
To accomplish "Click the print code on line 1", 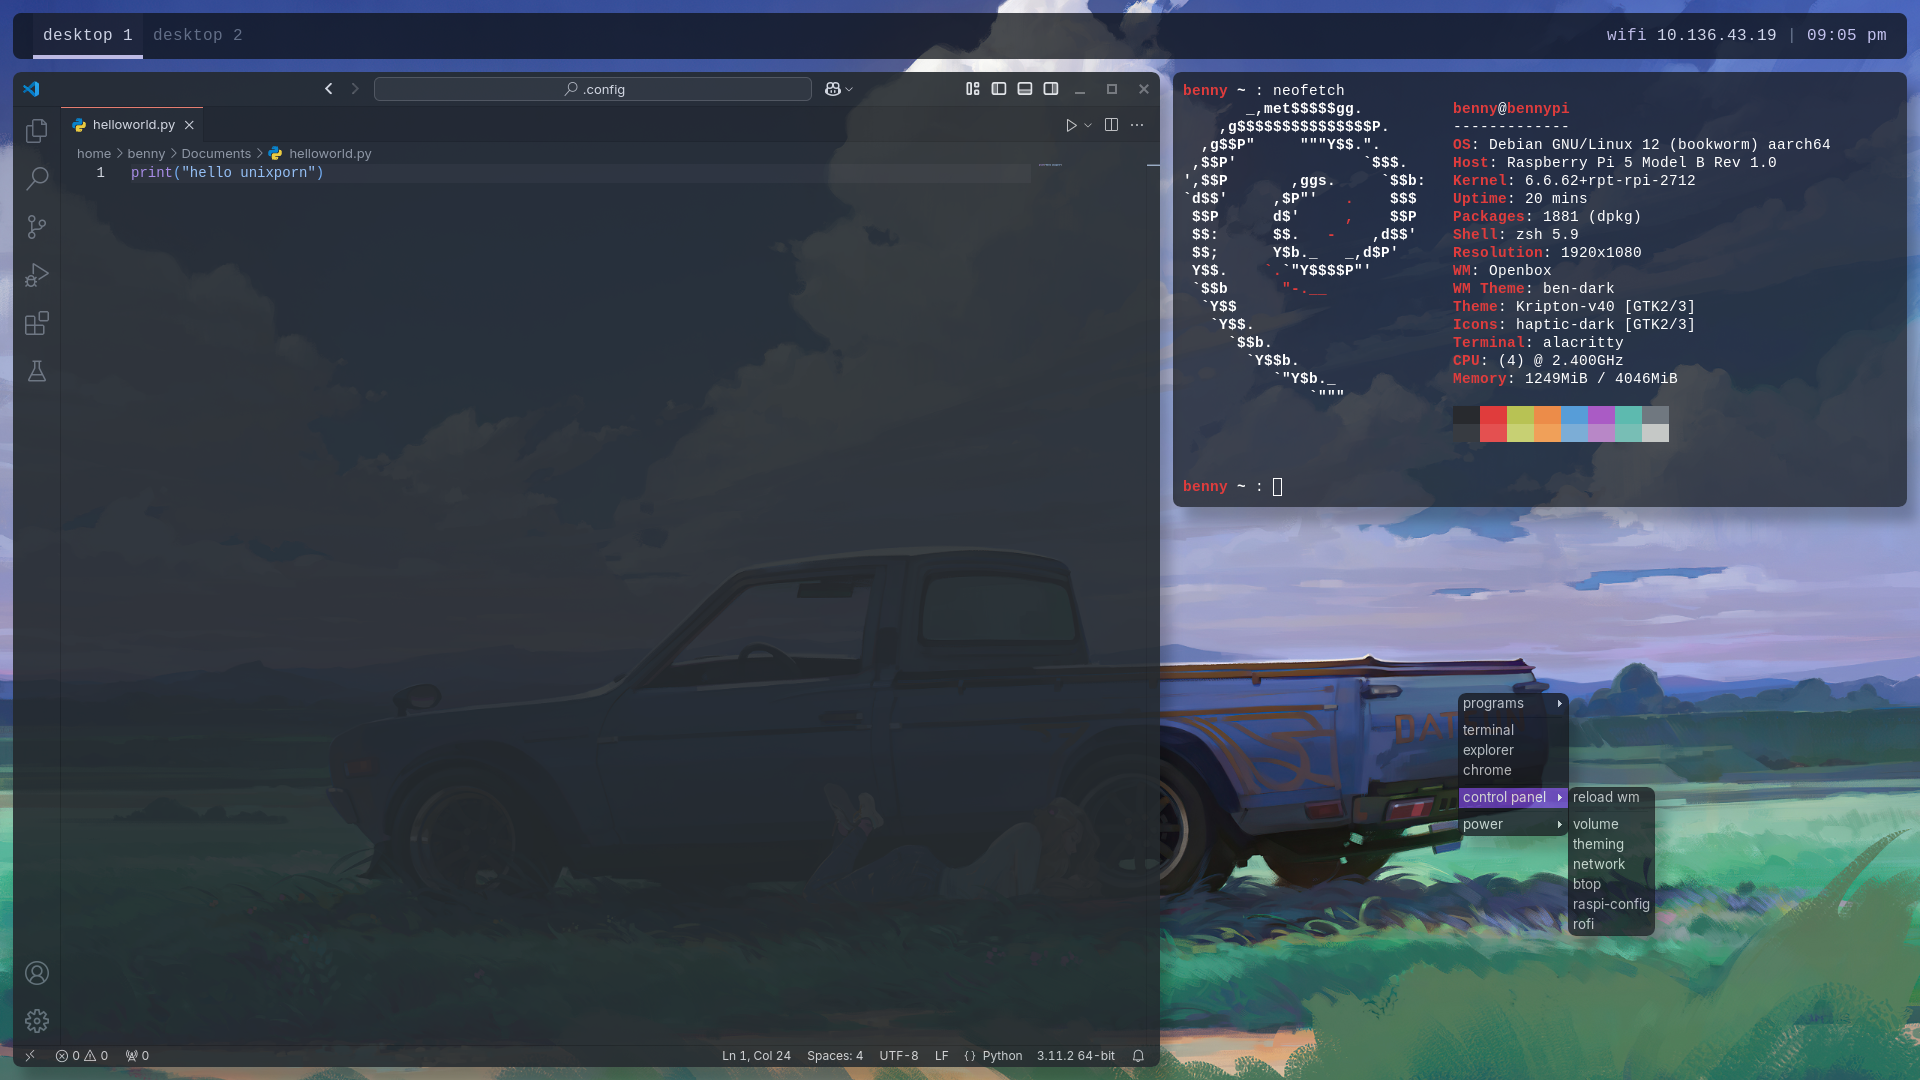I will pyautogui.click(x=227, y=173).
